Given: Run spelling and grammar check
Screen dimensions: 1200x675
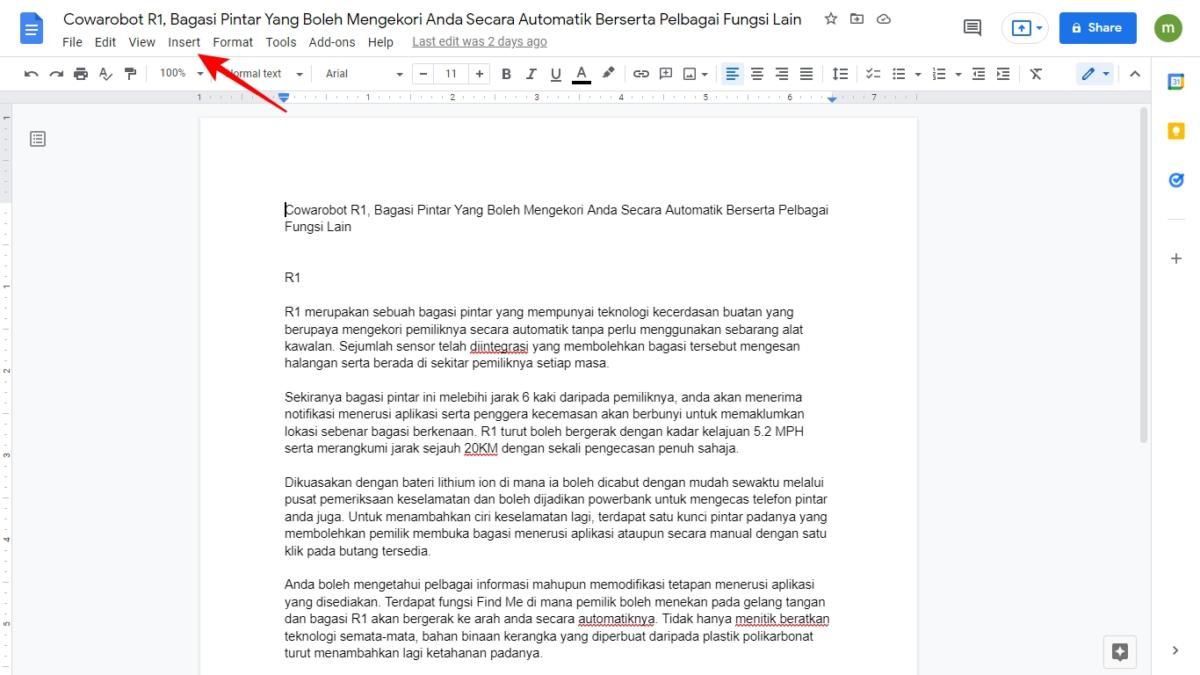Looking at the screenshot, I should [x=105, y=74].
